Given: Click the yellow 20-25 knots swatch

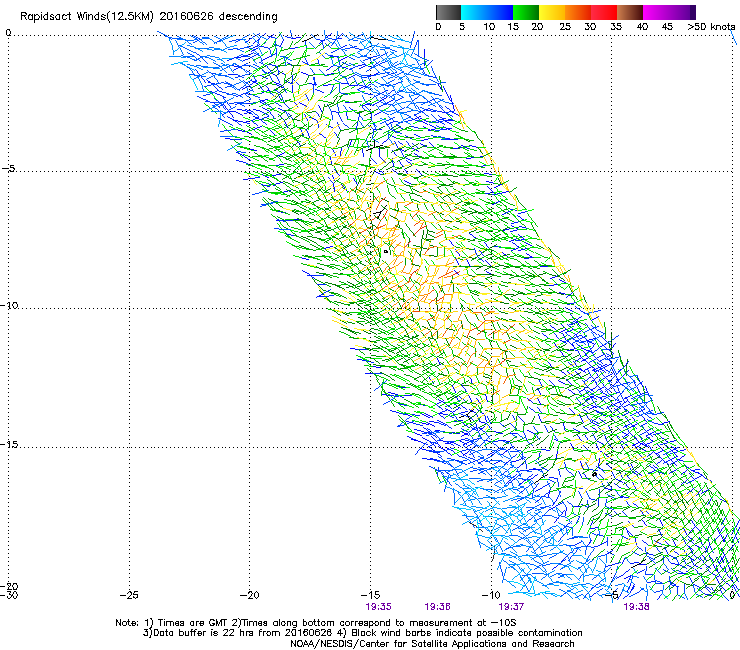Looking at the screenshot, I should coord(552,12).
